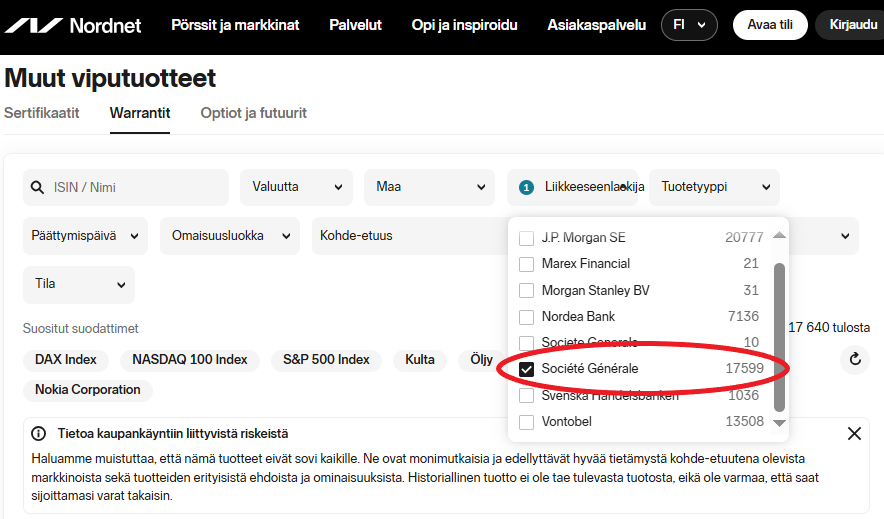This screenshot has width=884, height=519.
Task: Close the risk information notice
Action: click(854, 433)
